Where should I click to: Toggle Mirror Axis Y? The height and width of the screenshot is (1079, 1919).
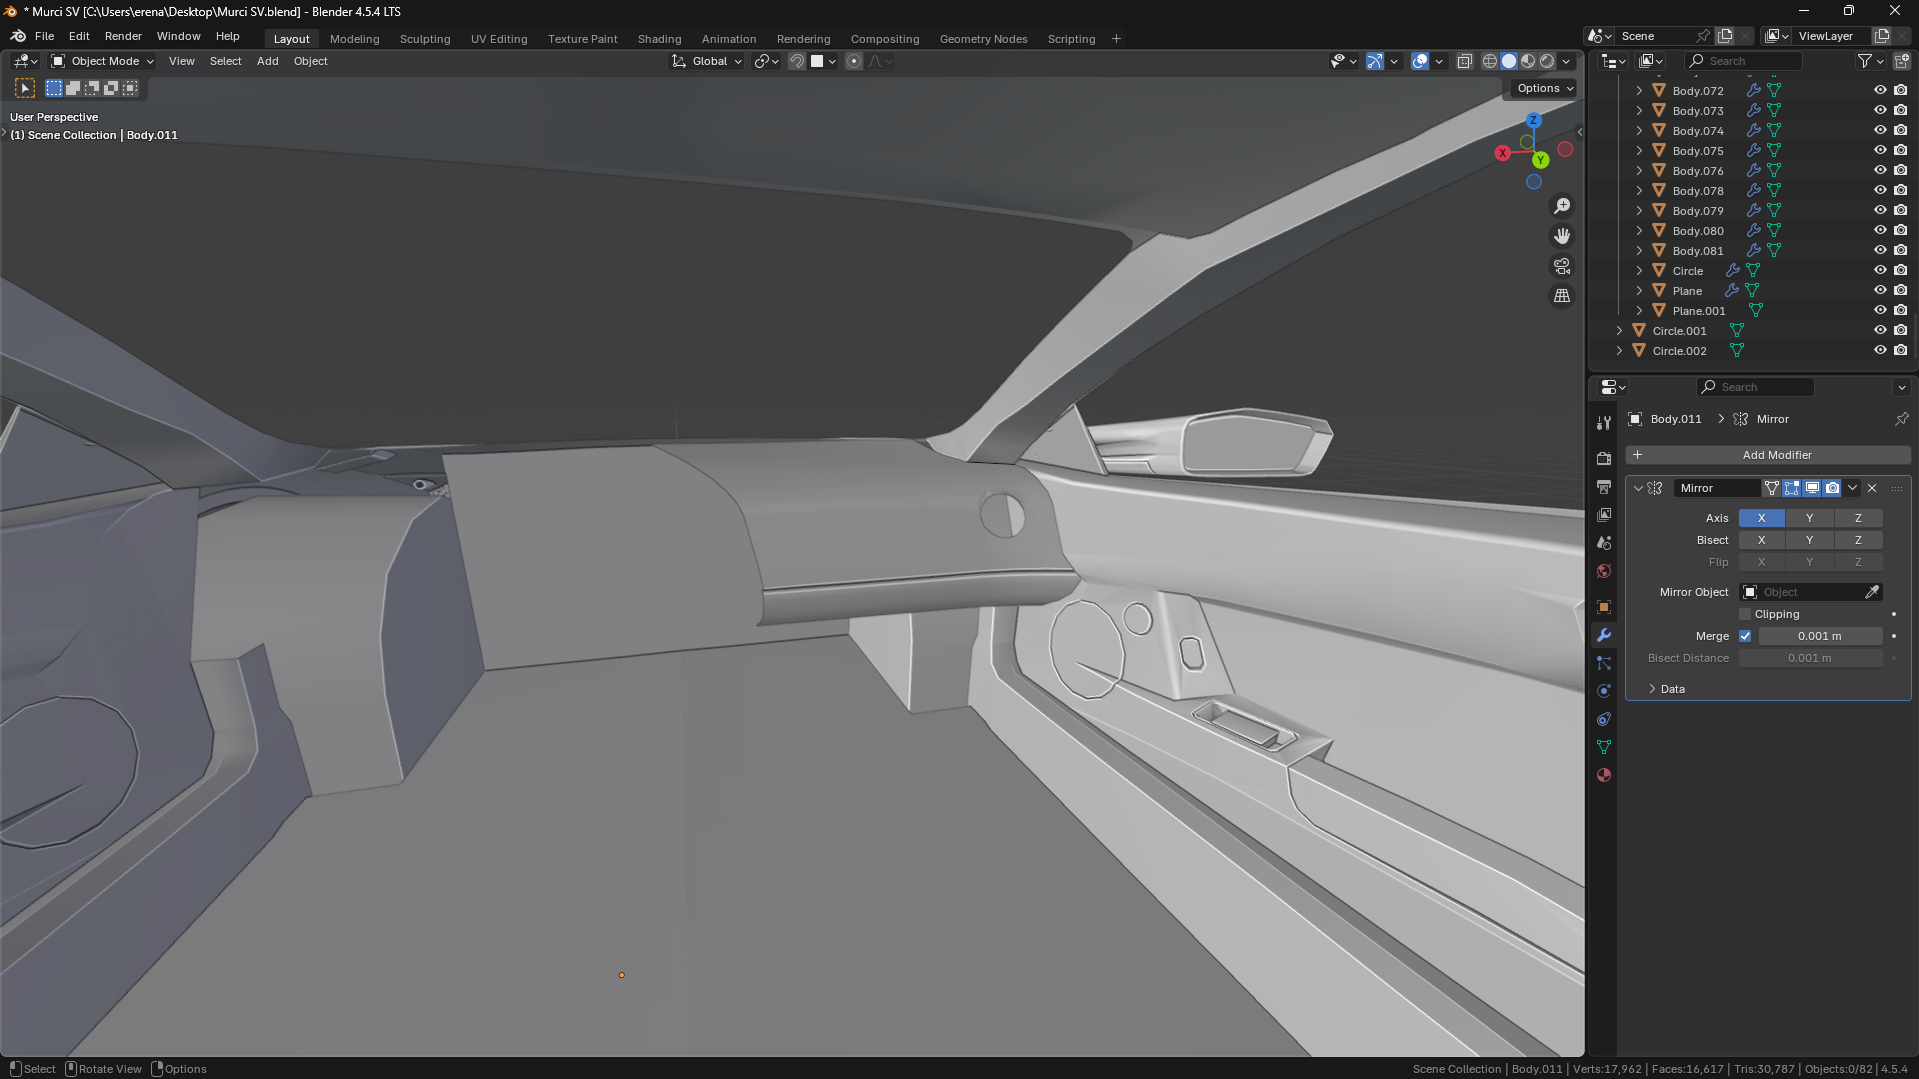[x=1809, y=518]
